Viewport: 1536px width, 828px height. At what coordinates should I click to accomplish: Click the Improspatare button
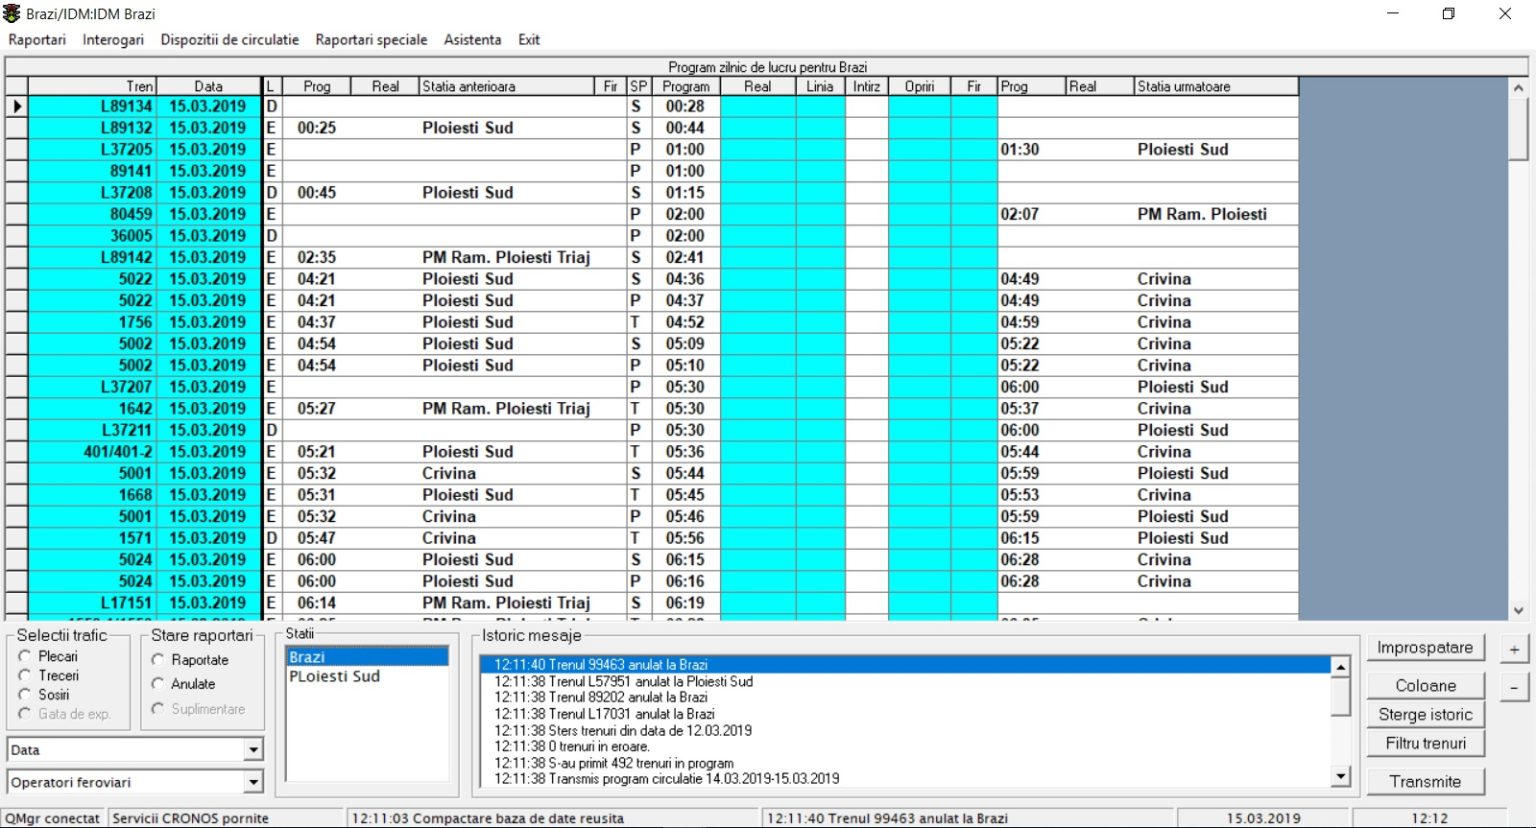pos(1425,648)
